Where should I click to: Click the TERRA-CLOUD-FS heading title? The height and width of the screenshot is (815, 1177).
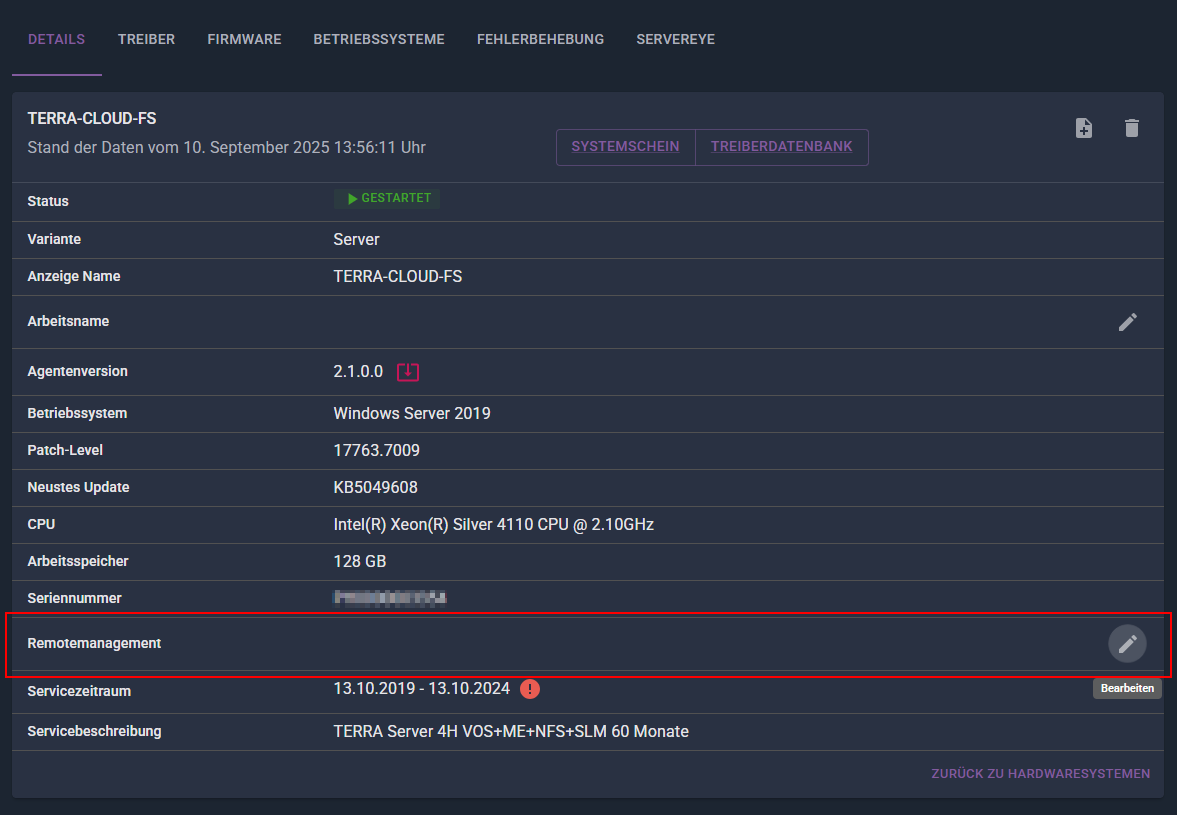92,119
